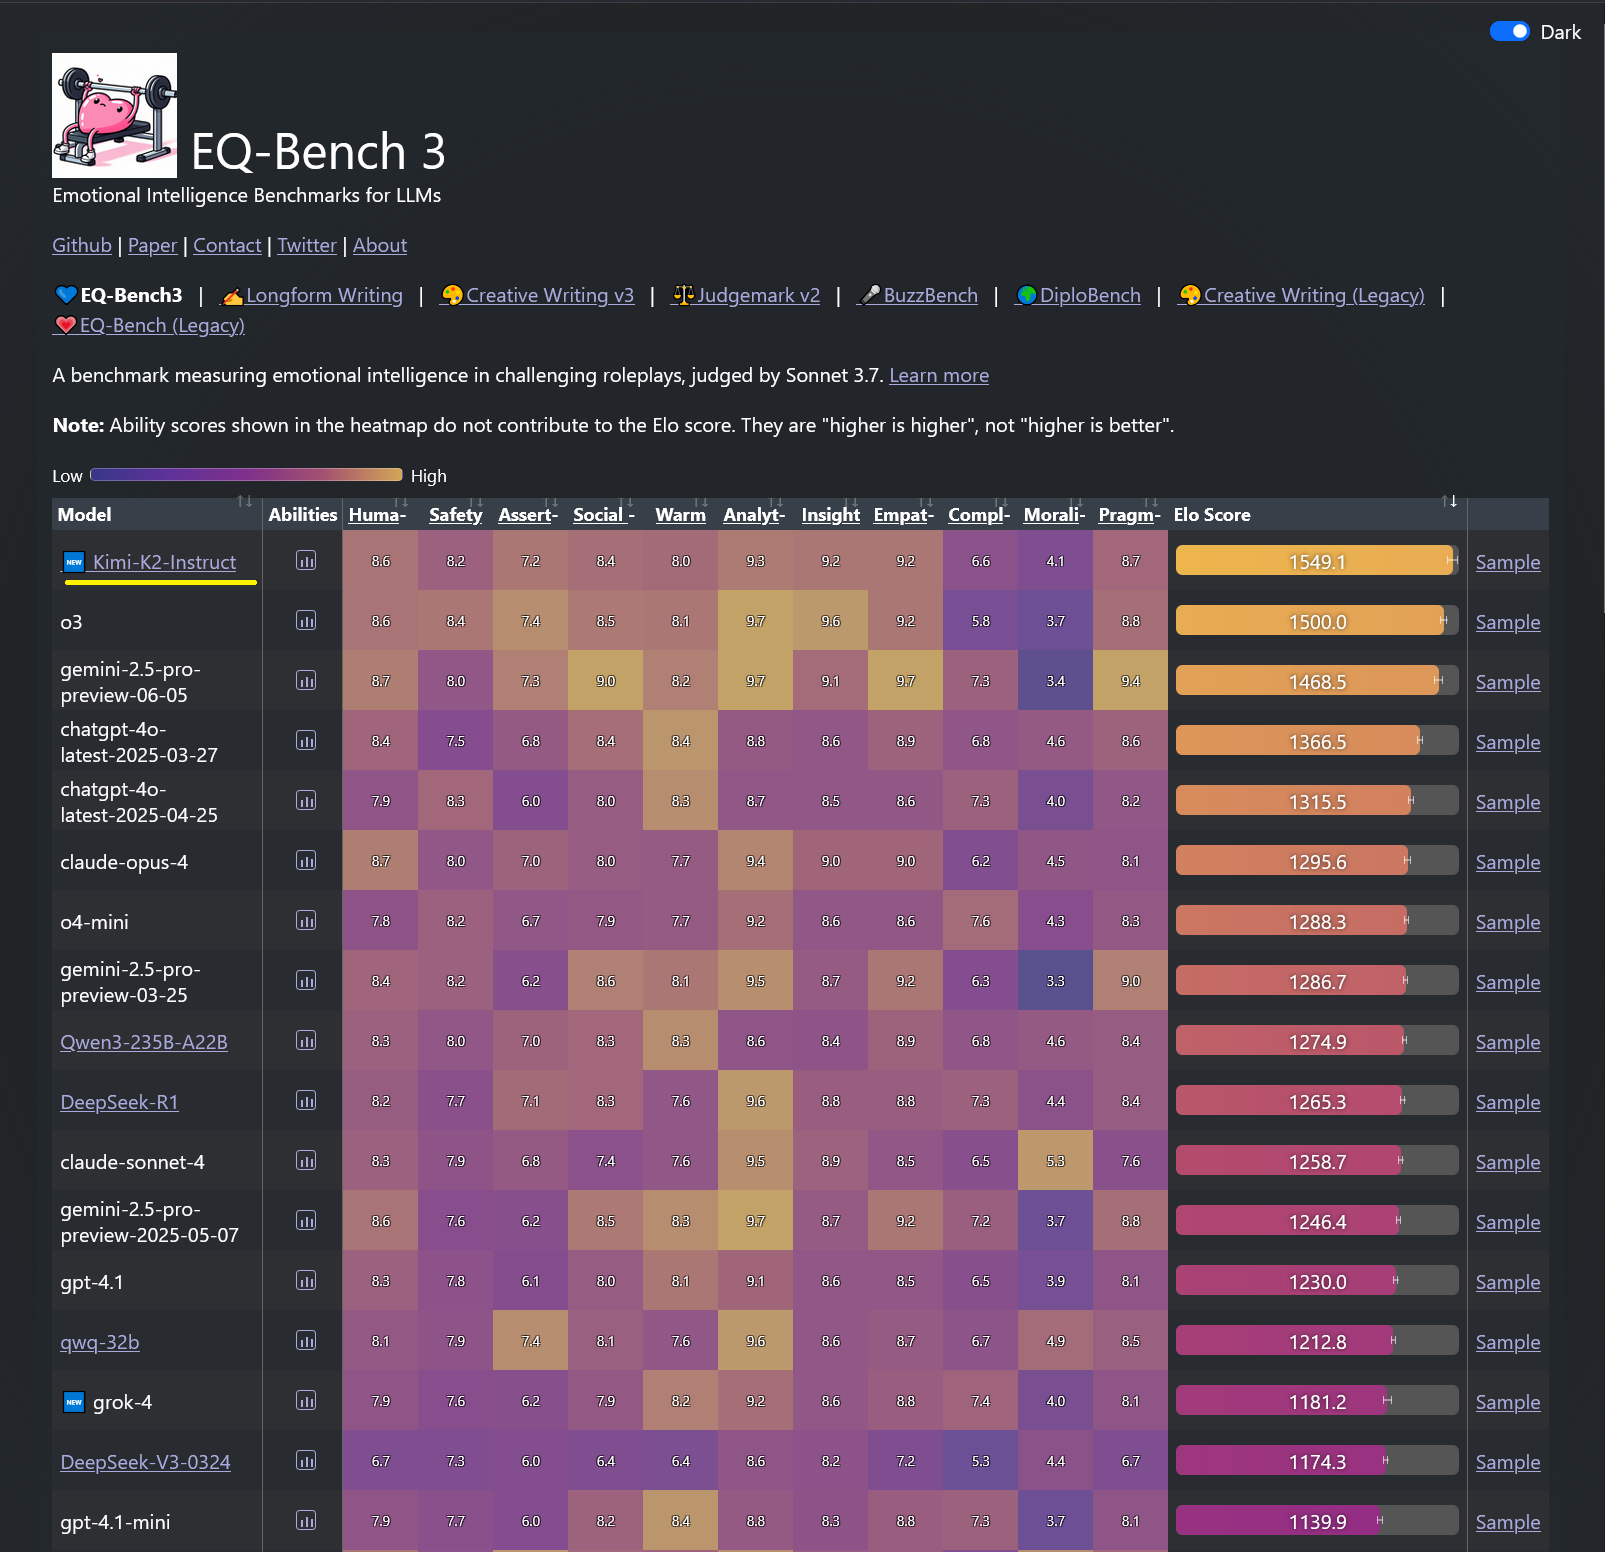
Task: Open abilities chart icon for o3
Action: [x=306, y=621]
